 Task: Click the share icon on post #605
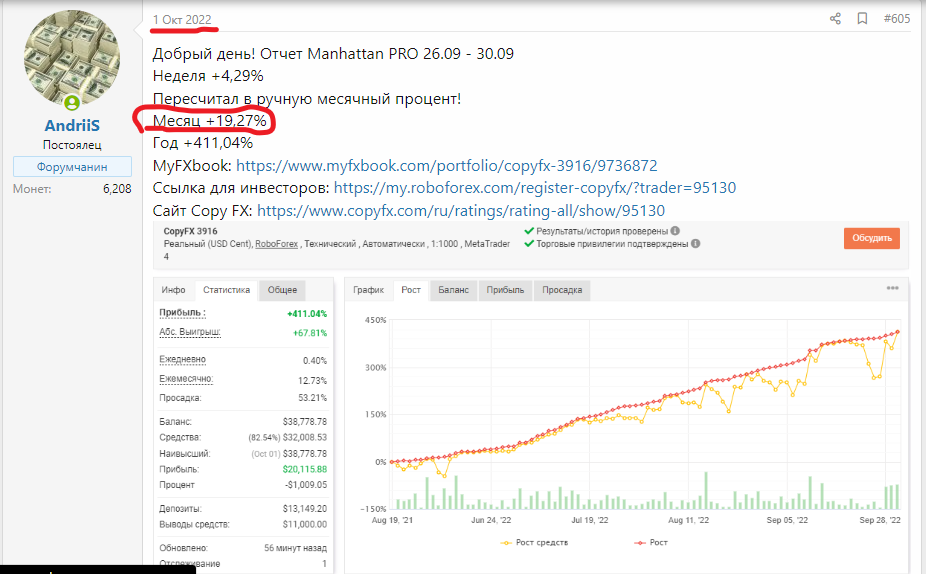(835, 19)
